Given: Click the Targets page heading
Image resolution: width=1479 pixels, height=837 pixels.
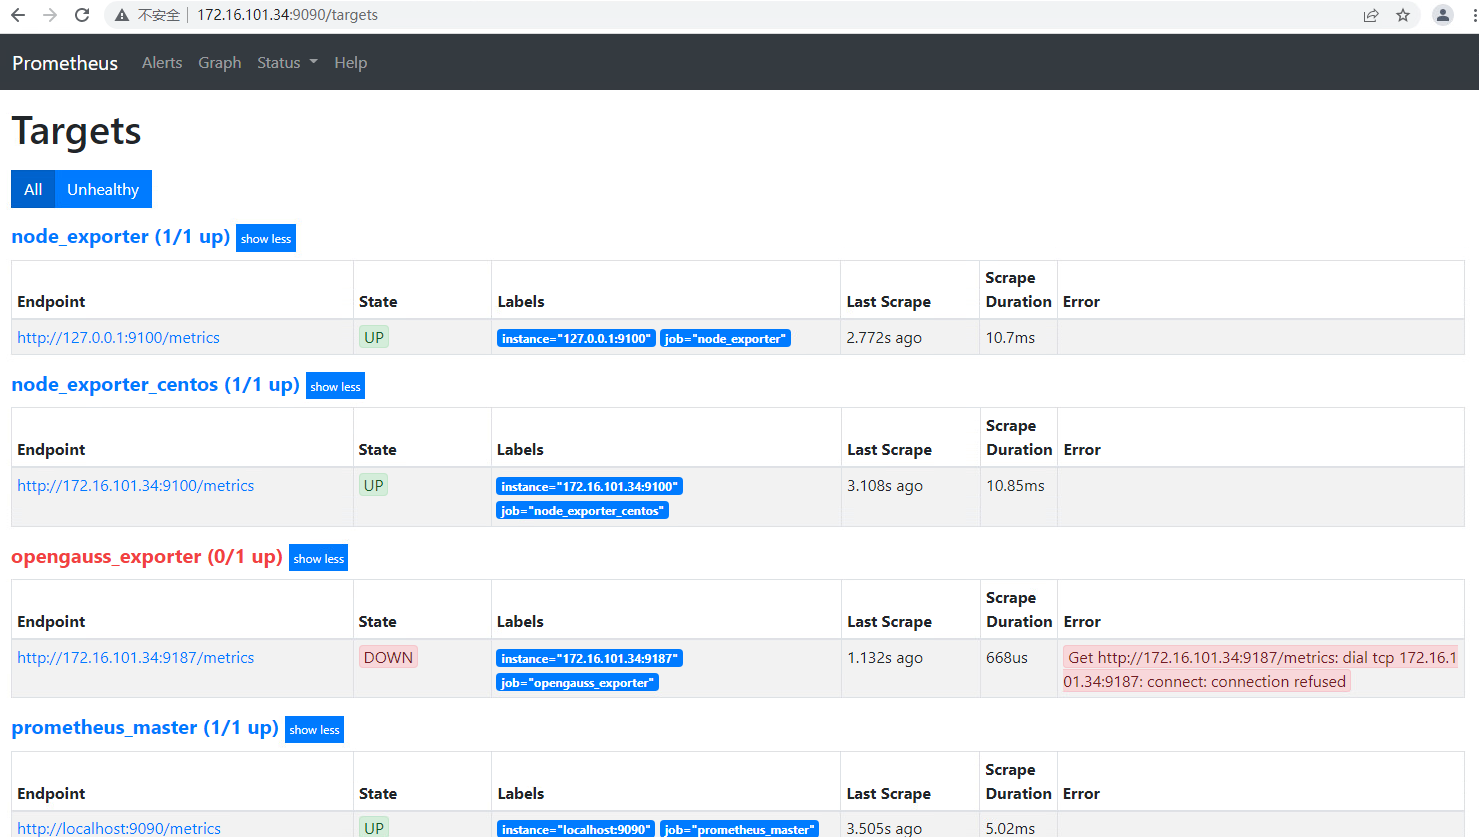Looking at the screenshot, I should click(76, 131).
